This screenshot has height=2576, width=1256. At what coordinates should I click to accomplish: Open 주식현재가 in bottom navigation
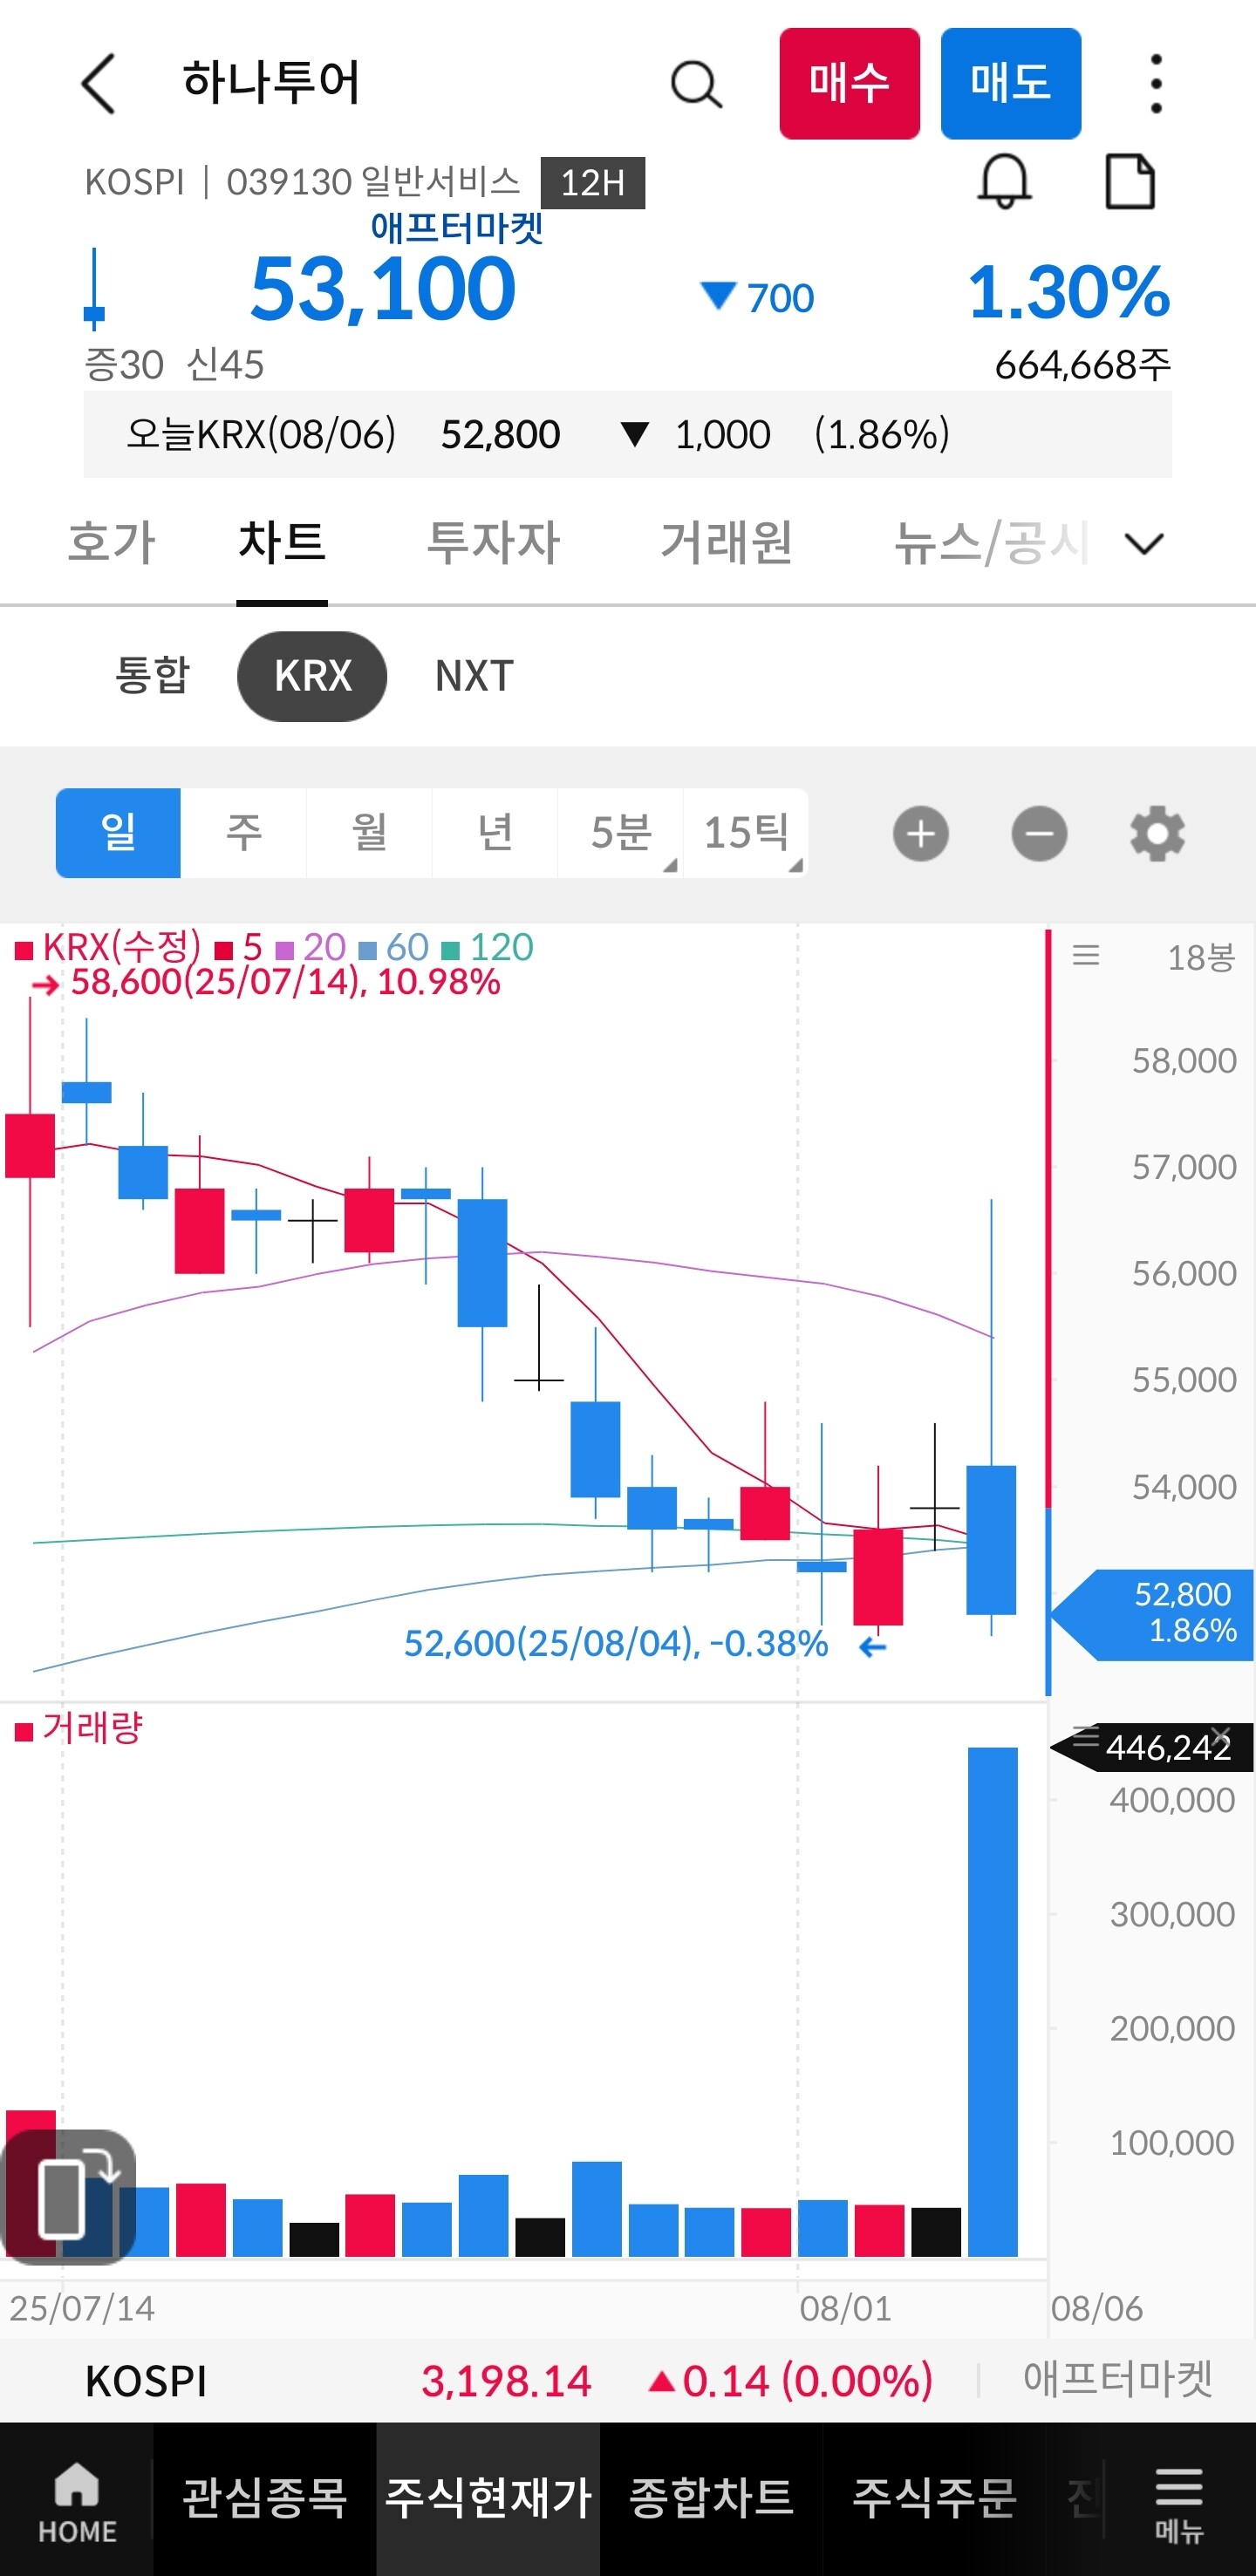(x=488, y=2498)
